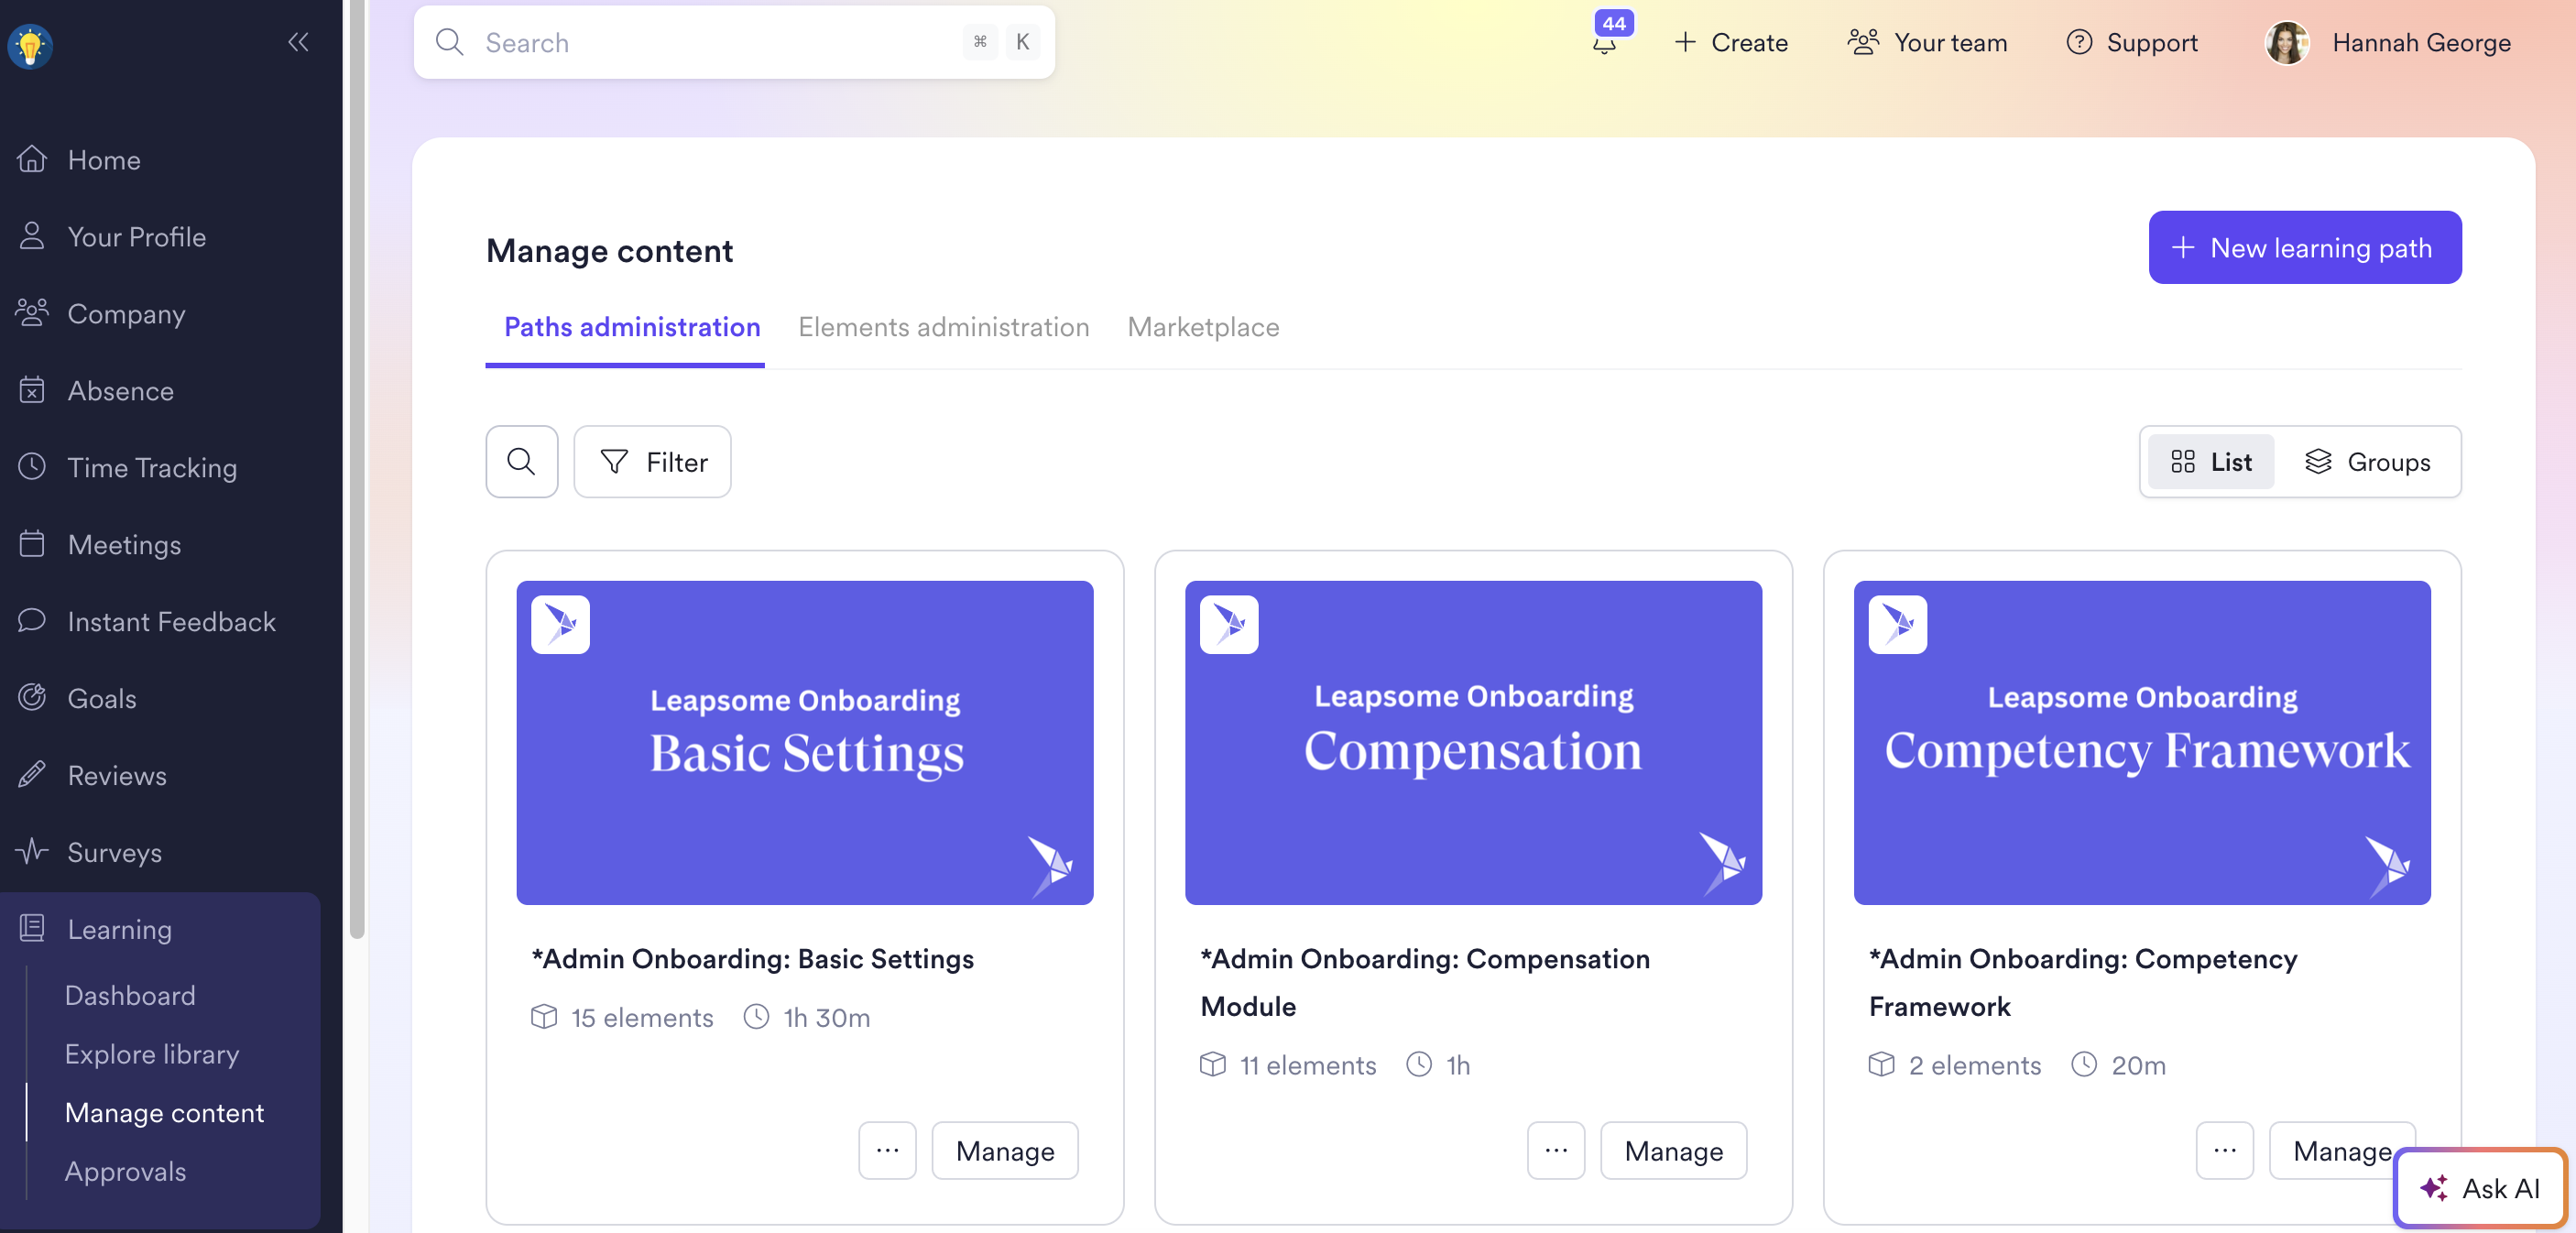Open the Filter options

pyautogui.click(x=652, y=461)
